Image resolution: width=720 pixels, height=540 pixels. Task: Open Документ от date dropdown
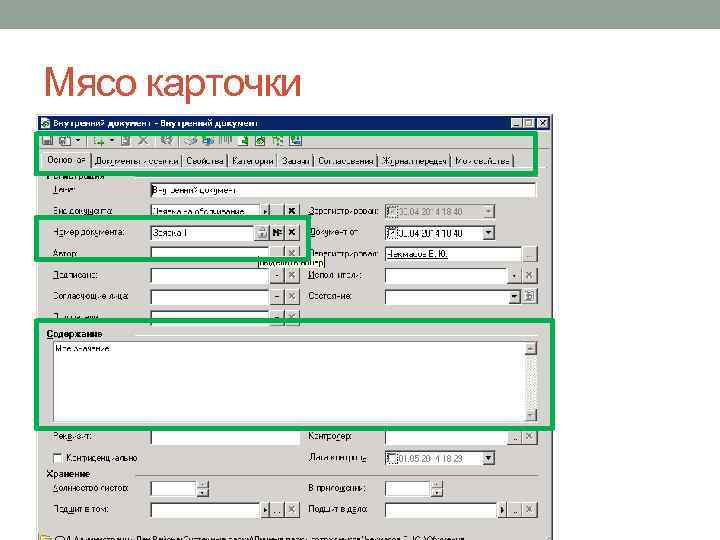tap(488, 233)
